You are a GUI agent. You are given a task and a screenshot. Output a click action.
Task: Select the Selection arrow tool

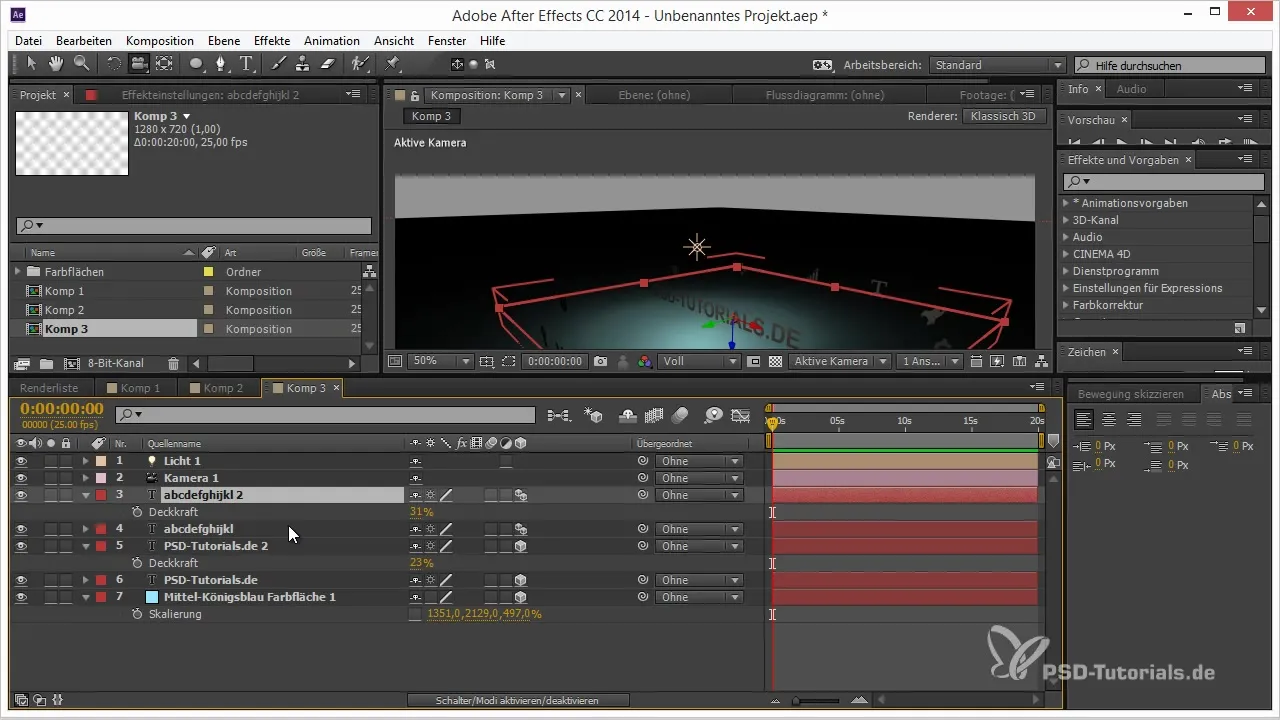pos(32,64)
